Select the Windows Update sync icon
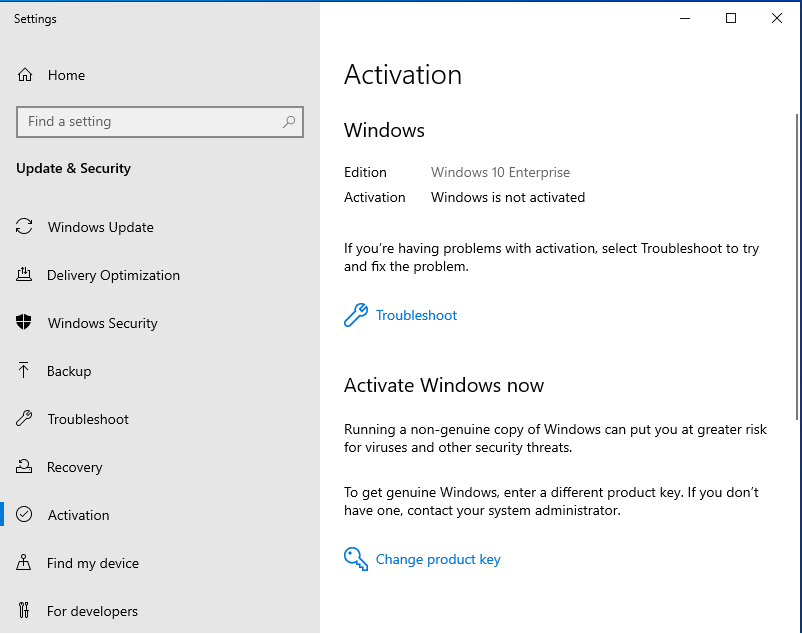802x635 pixels. [x=23, y=227]
